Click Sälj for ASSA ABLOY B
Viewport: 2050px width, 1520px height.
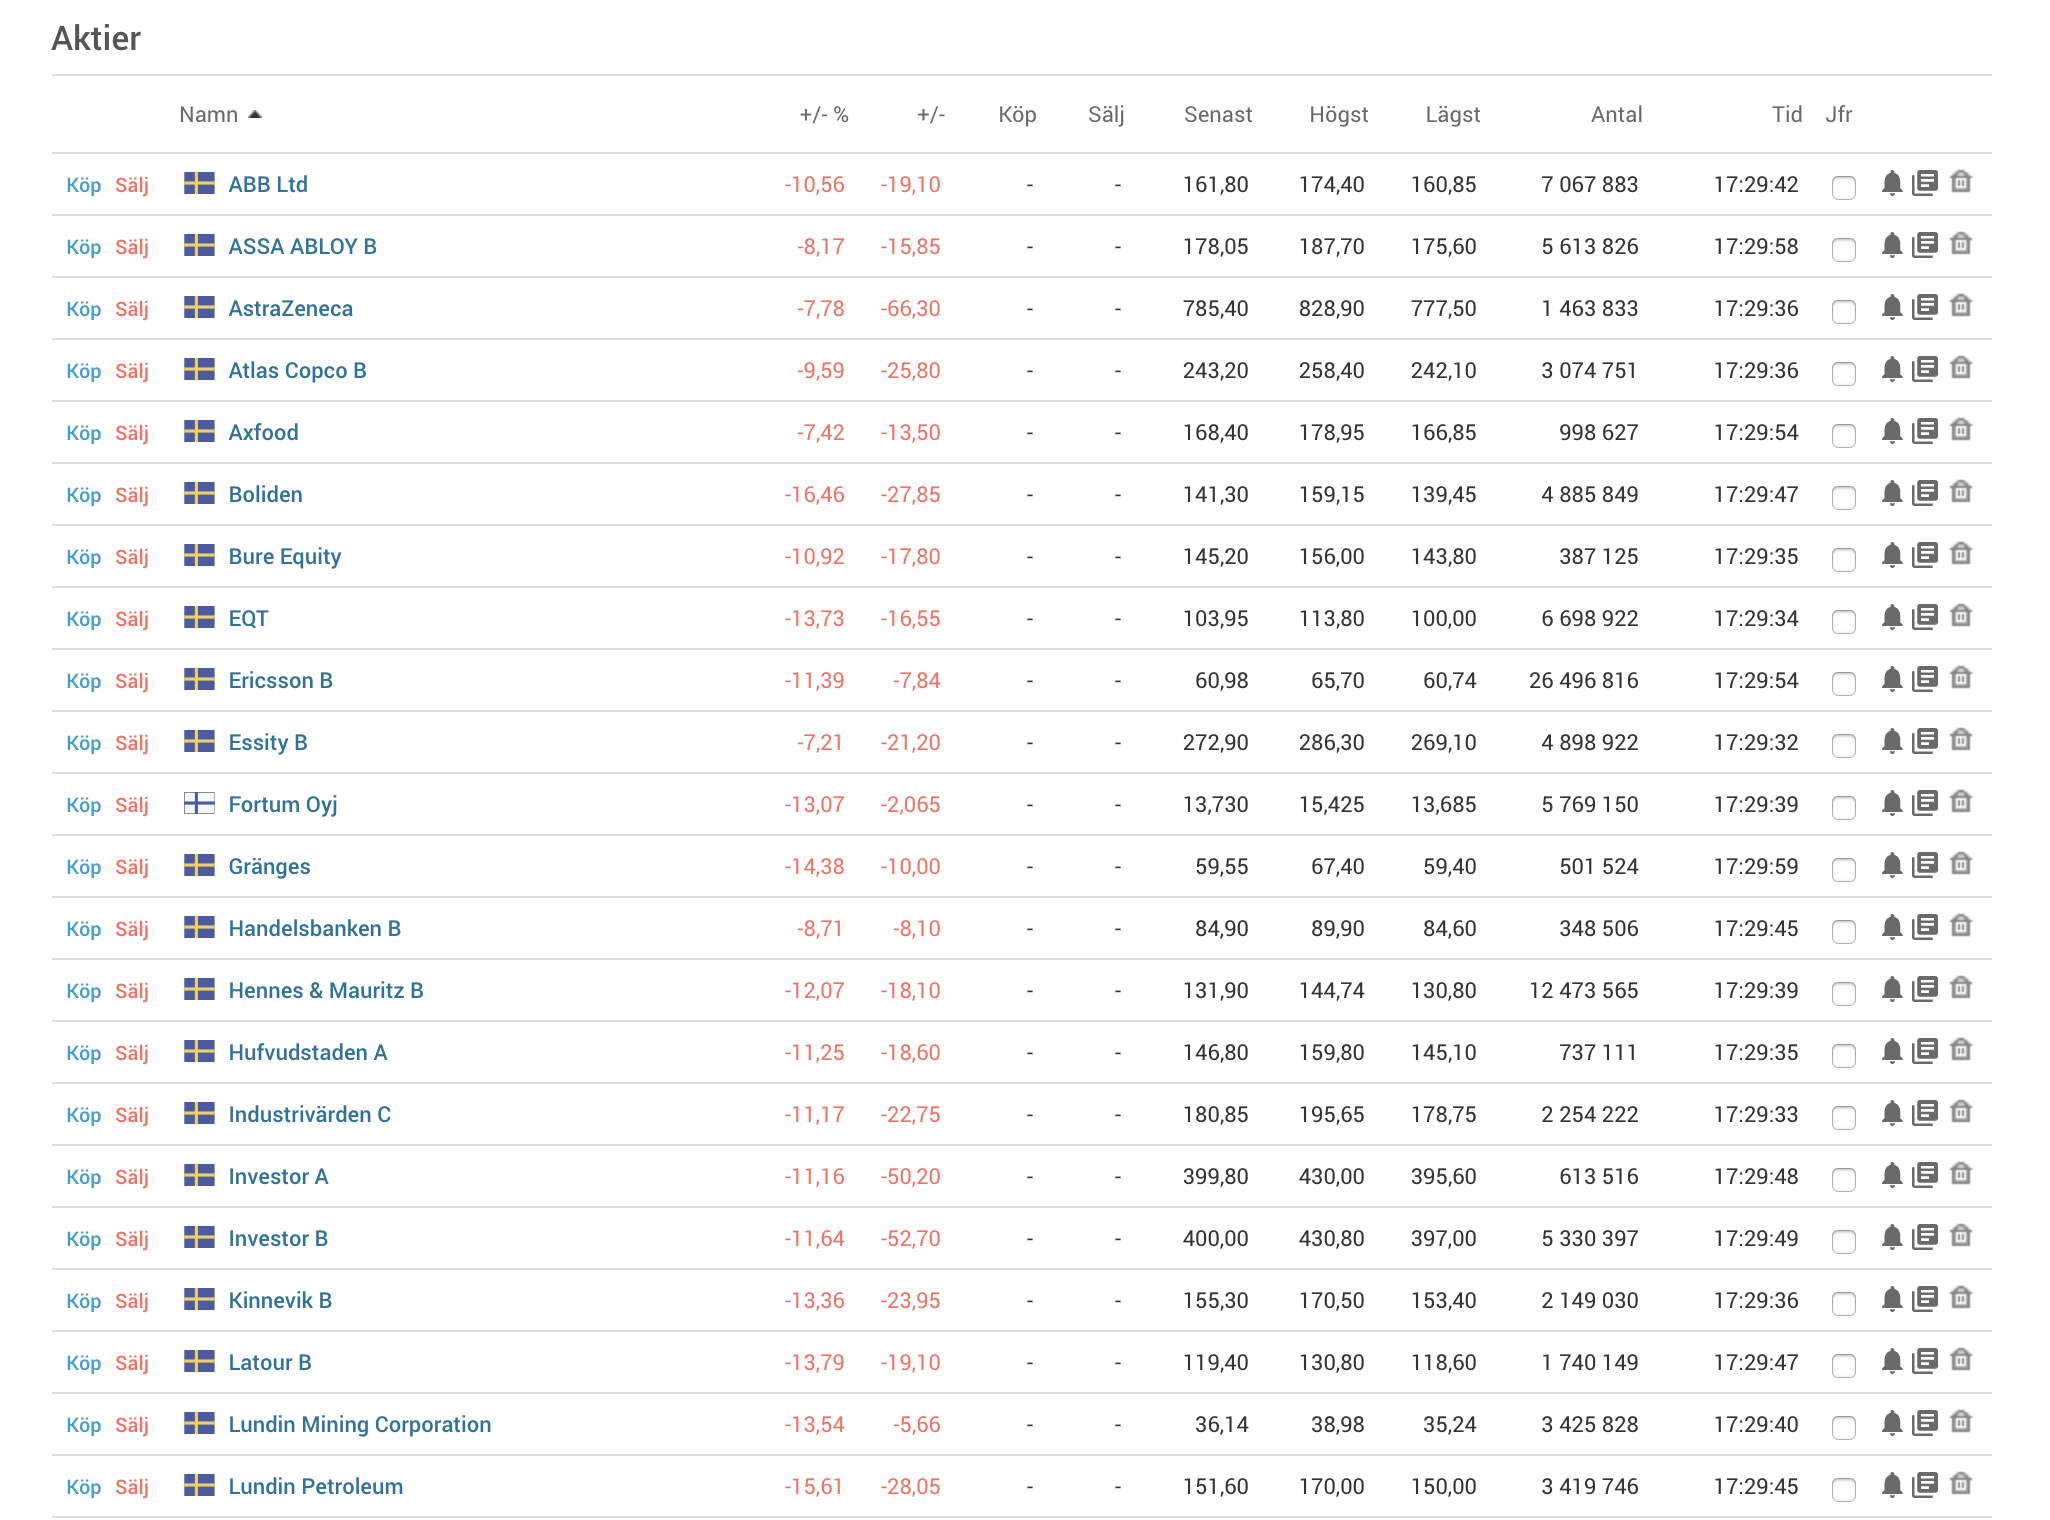[x=132, y=247]
